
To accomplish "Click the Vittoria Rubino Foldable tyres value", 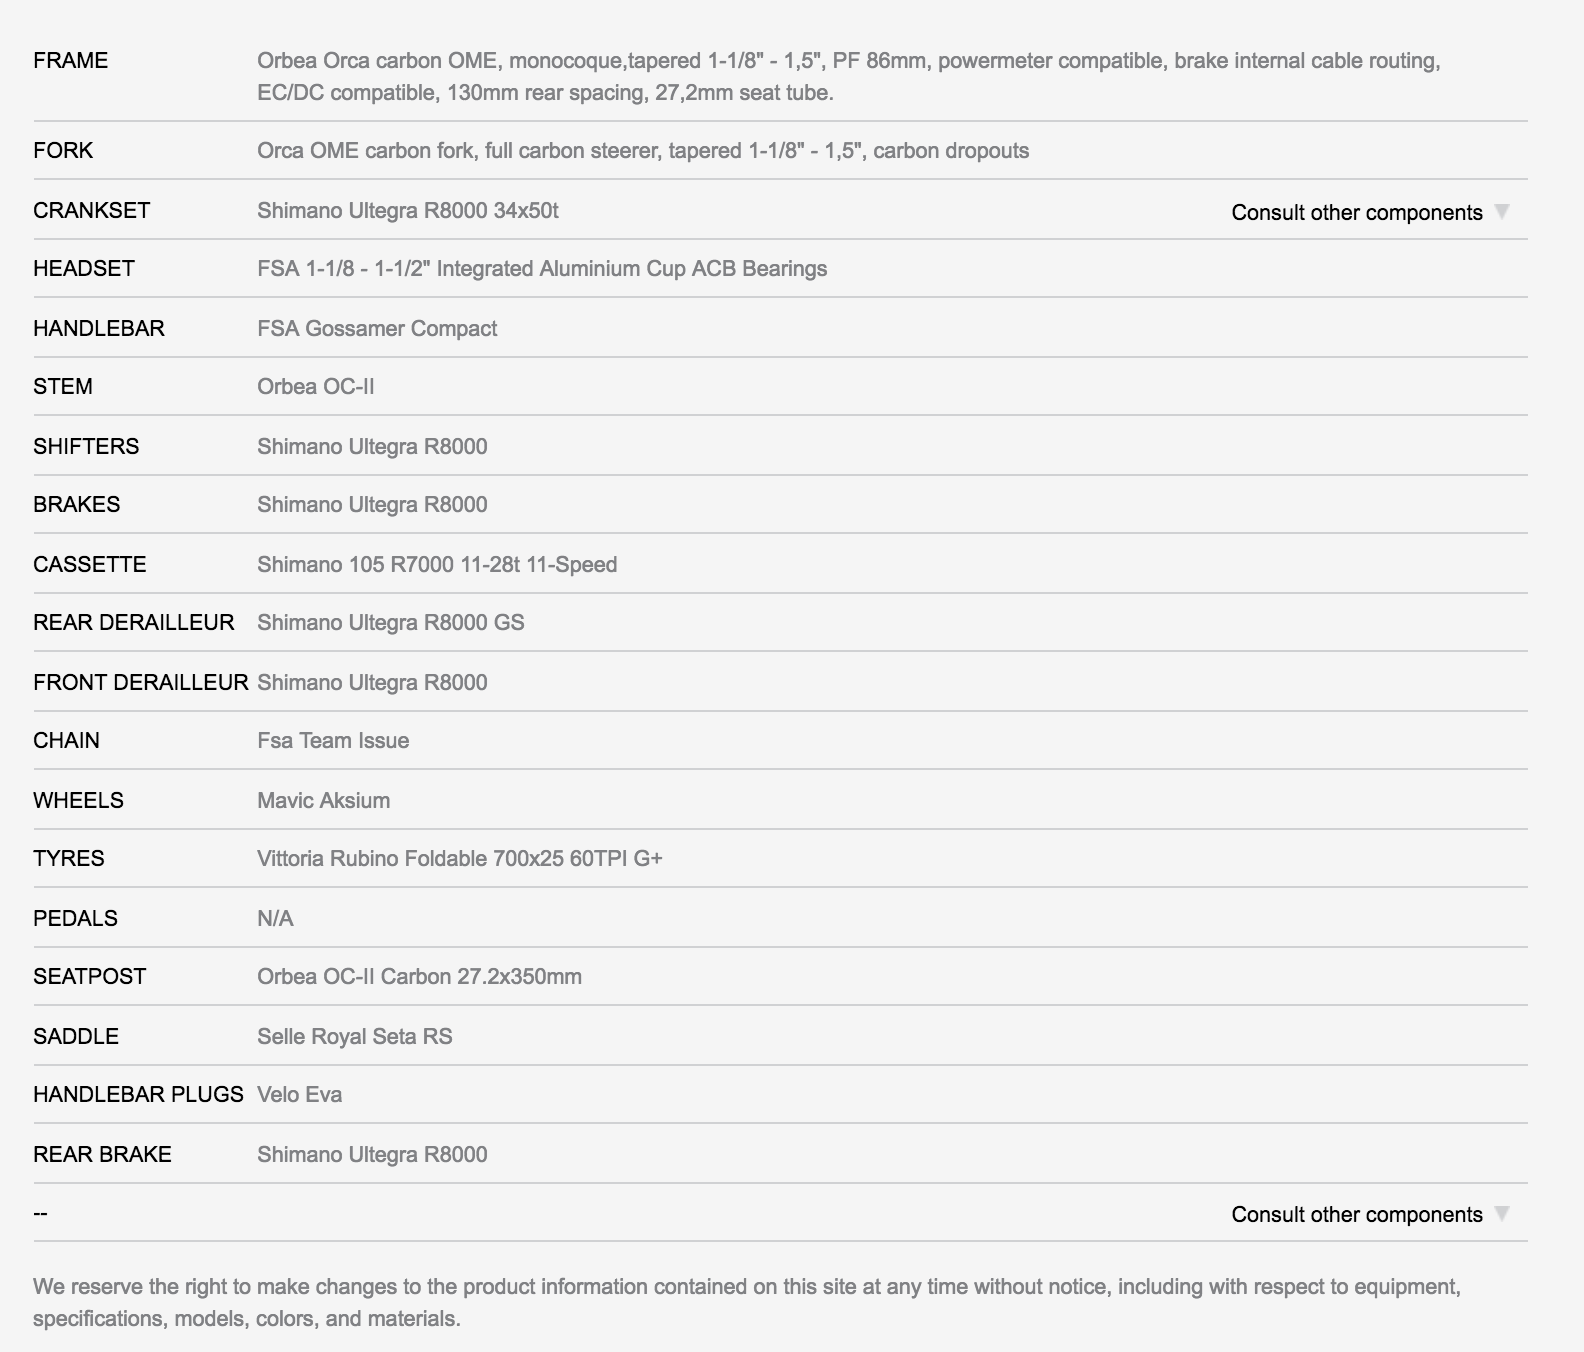I will pyautogui.click(x=459, y=858).
